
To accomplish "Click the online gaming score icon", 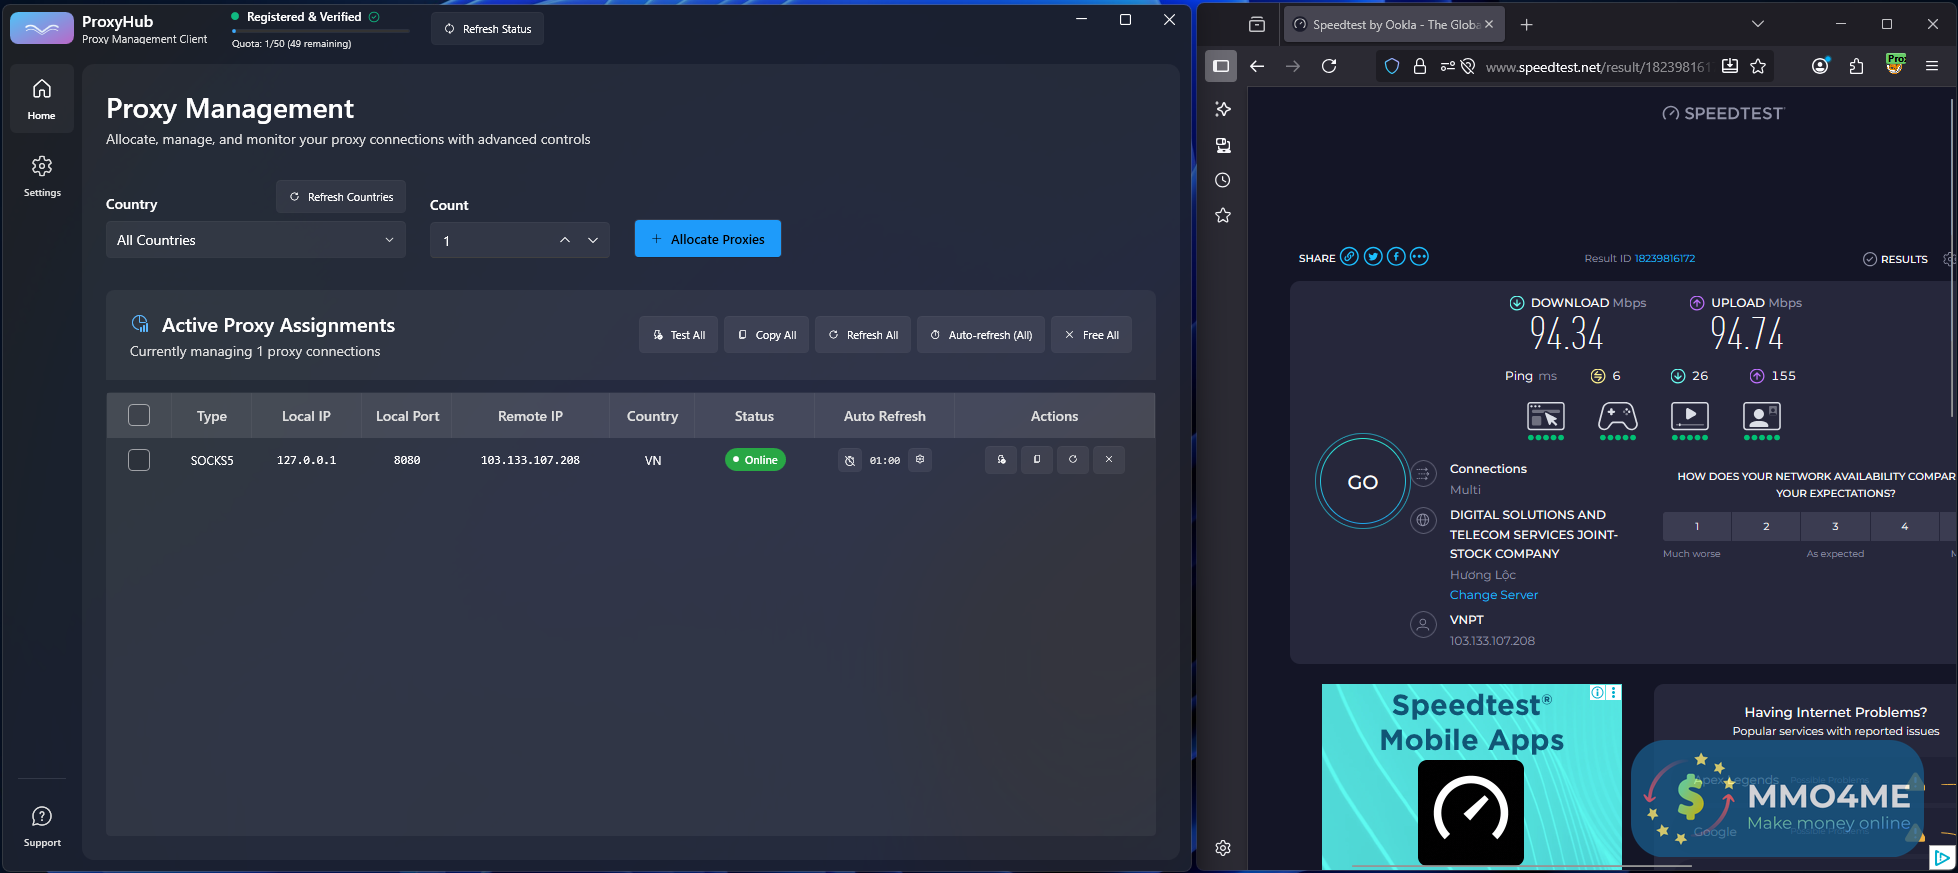I will click(x=1617, y=416).
